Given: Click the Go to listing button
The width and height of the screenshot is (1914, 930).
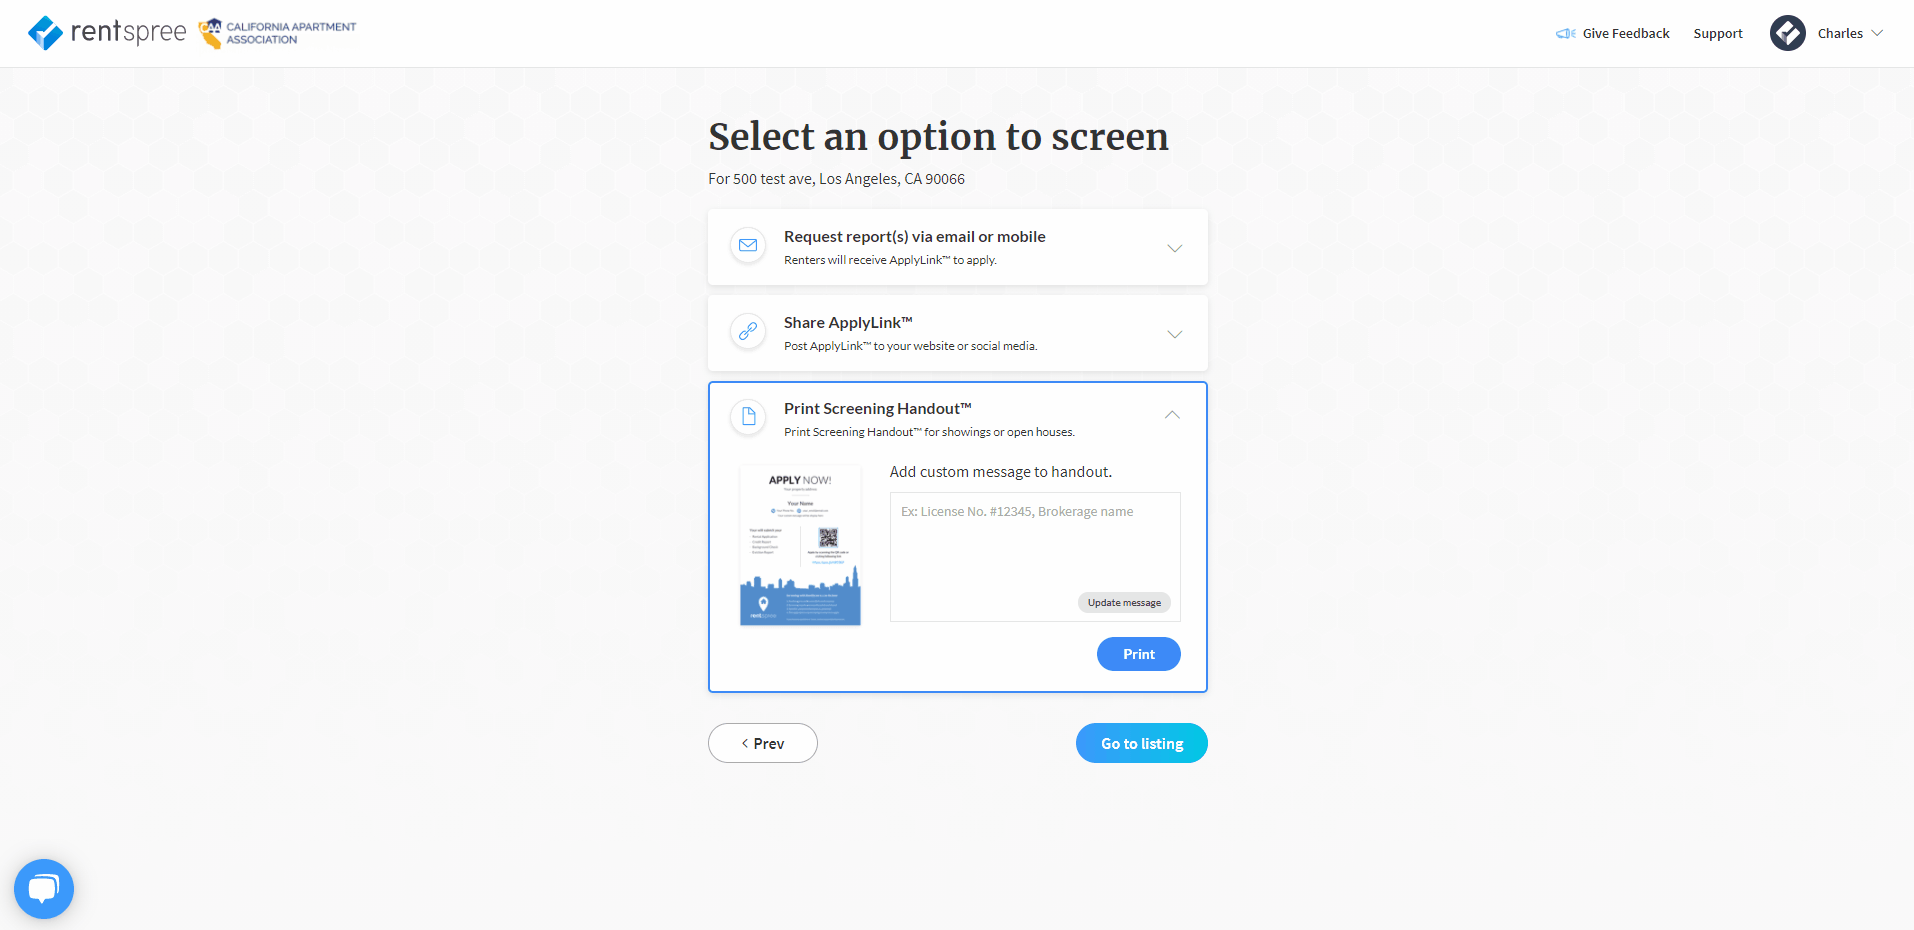Looking at the screenshot, I should coord(1142,743).
